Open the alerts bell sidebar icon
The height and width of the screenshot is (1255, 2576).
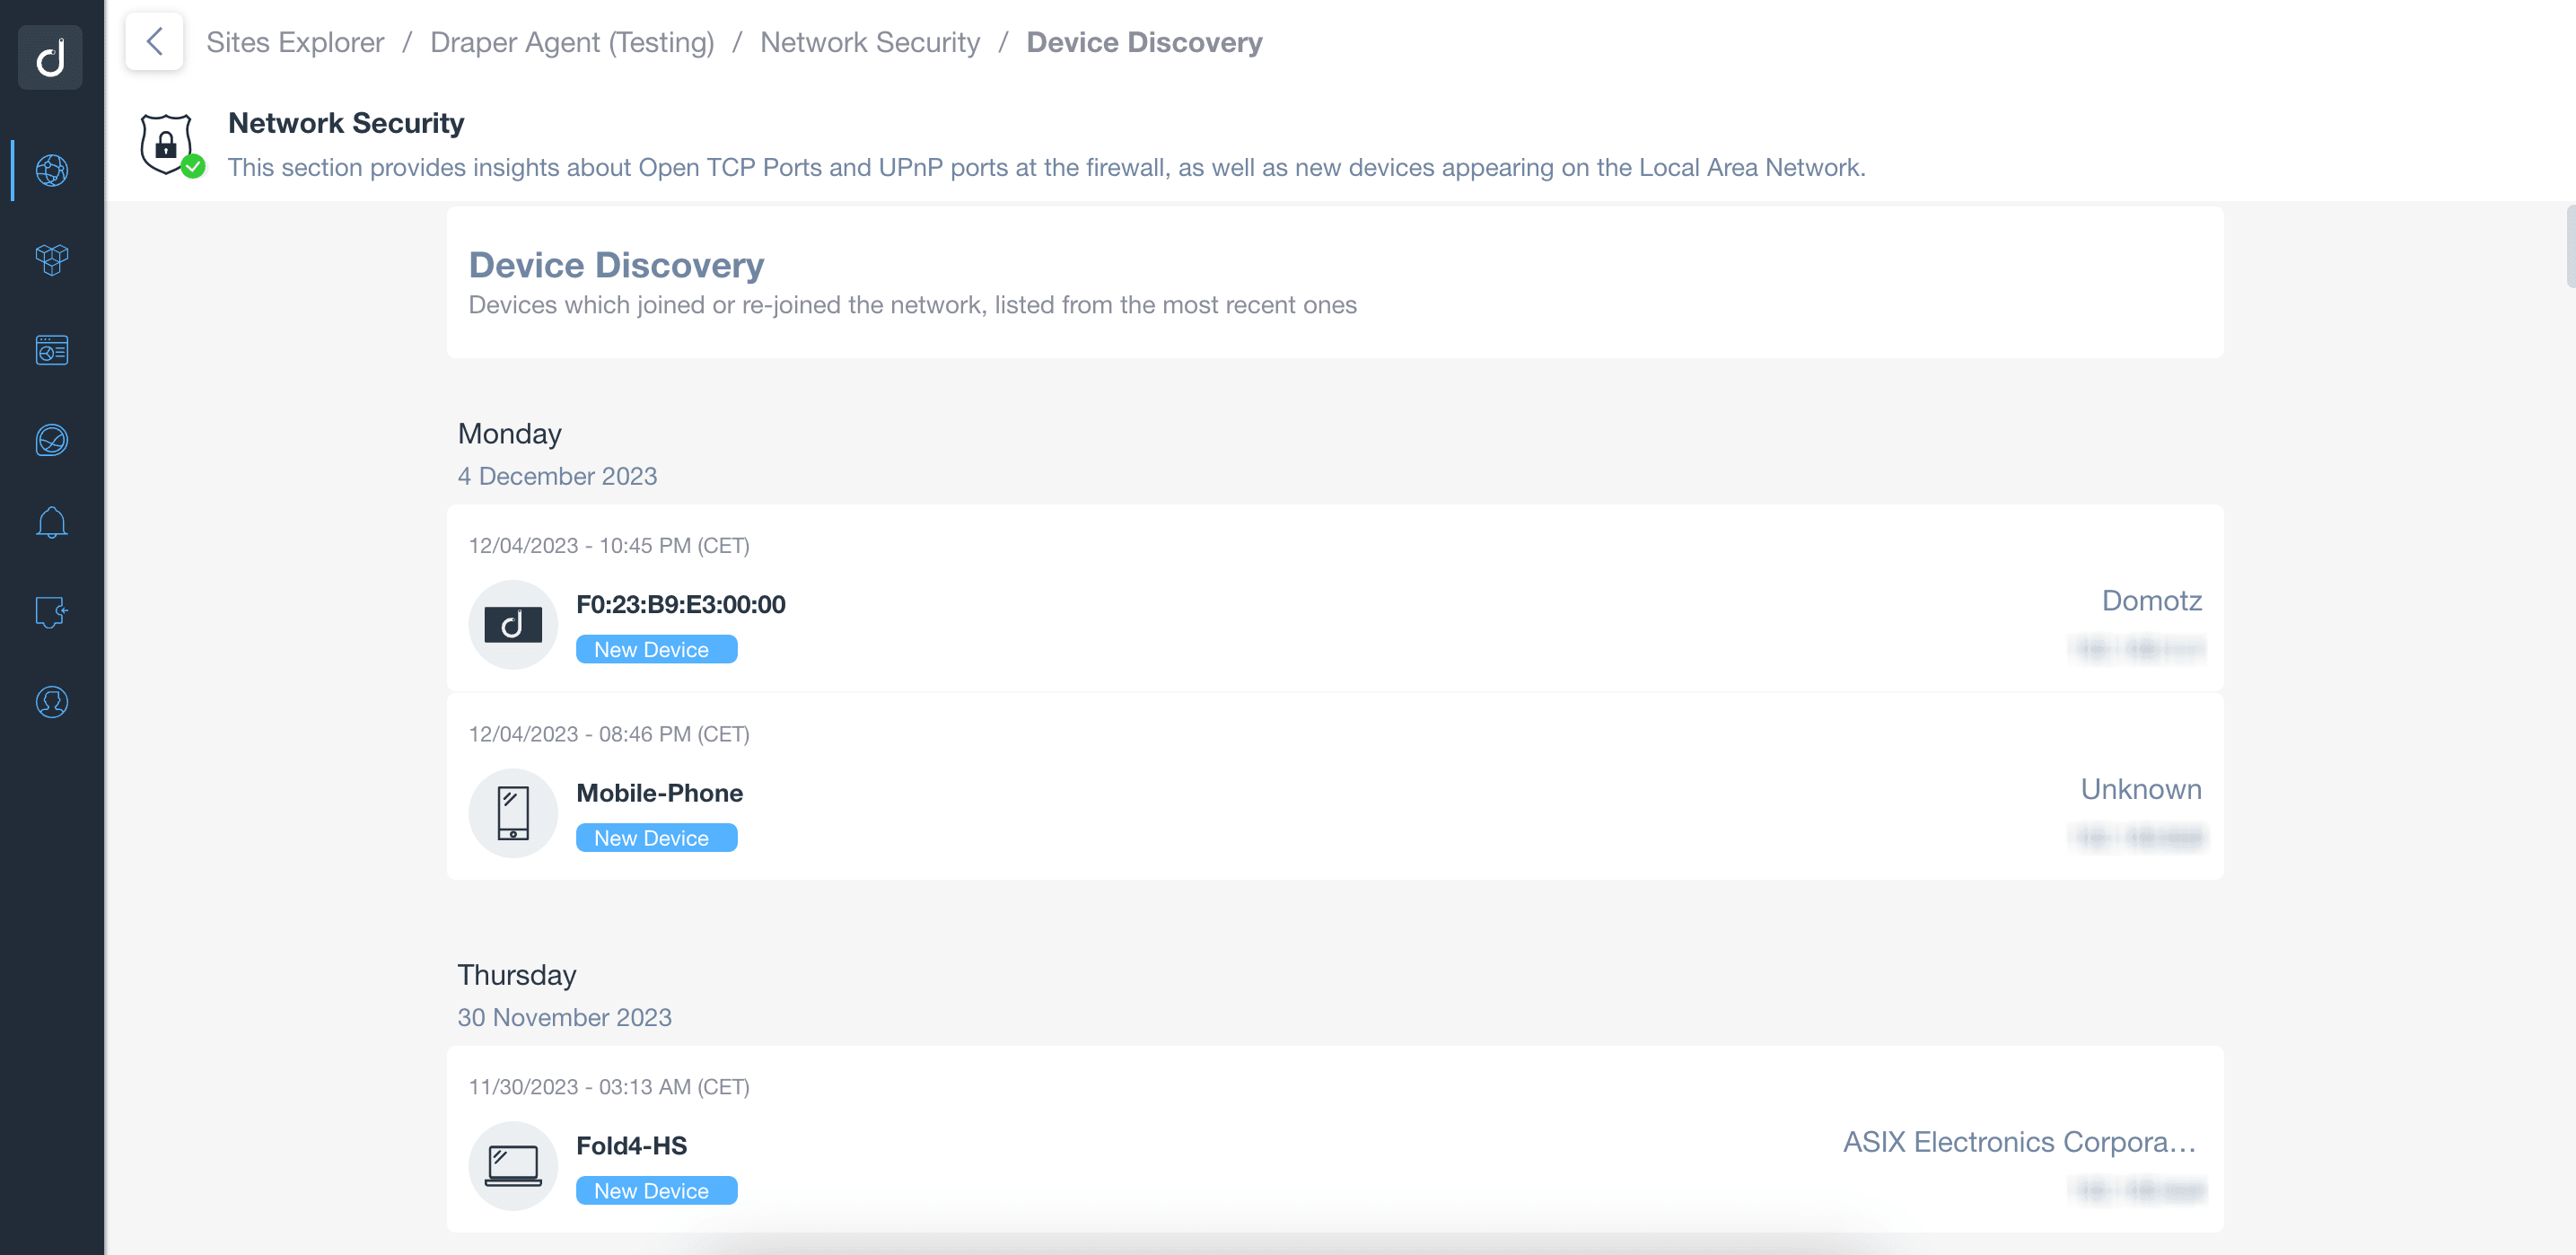pyautogui.click(x=51, y=522)
